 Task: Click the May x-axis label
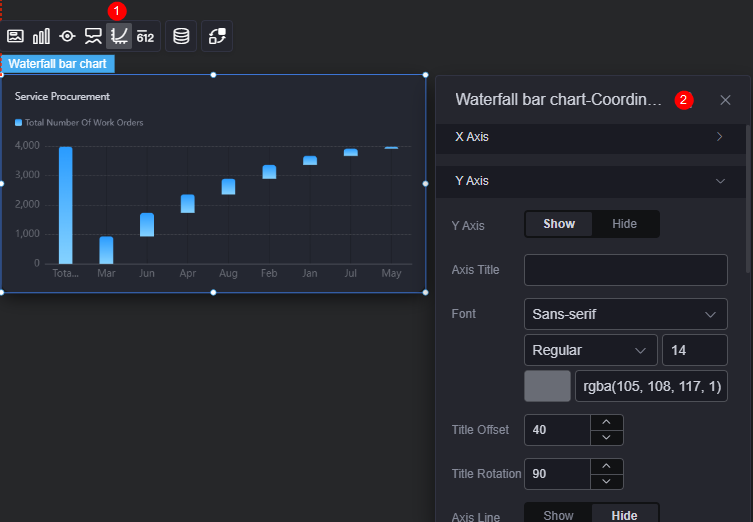click(391, 273)
